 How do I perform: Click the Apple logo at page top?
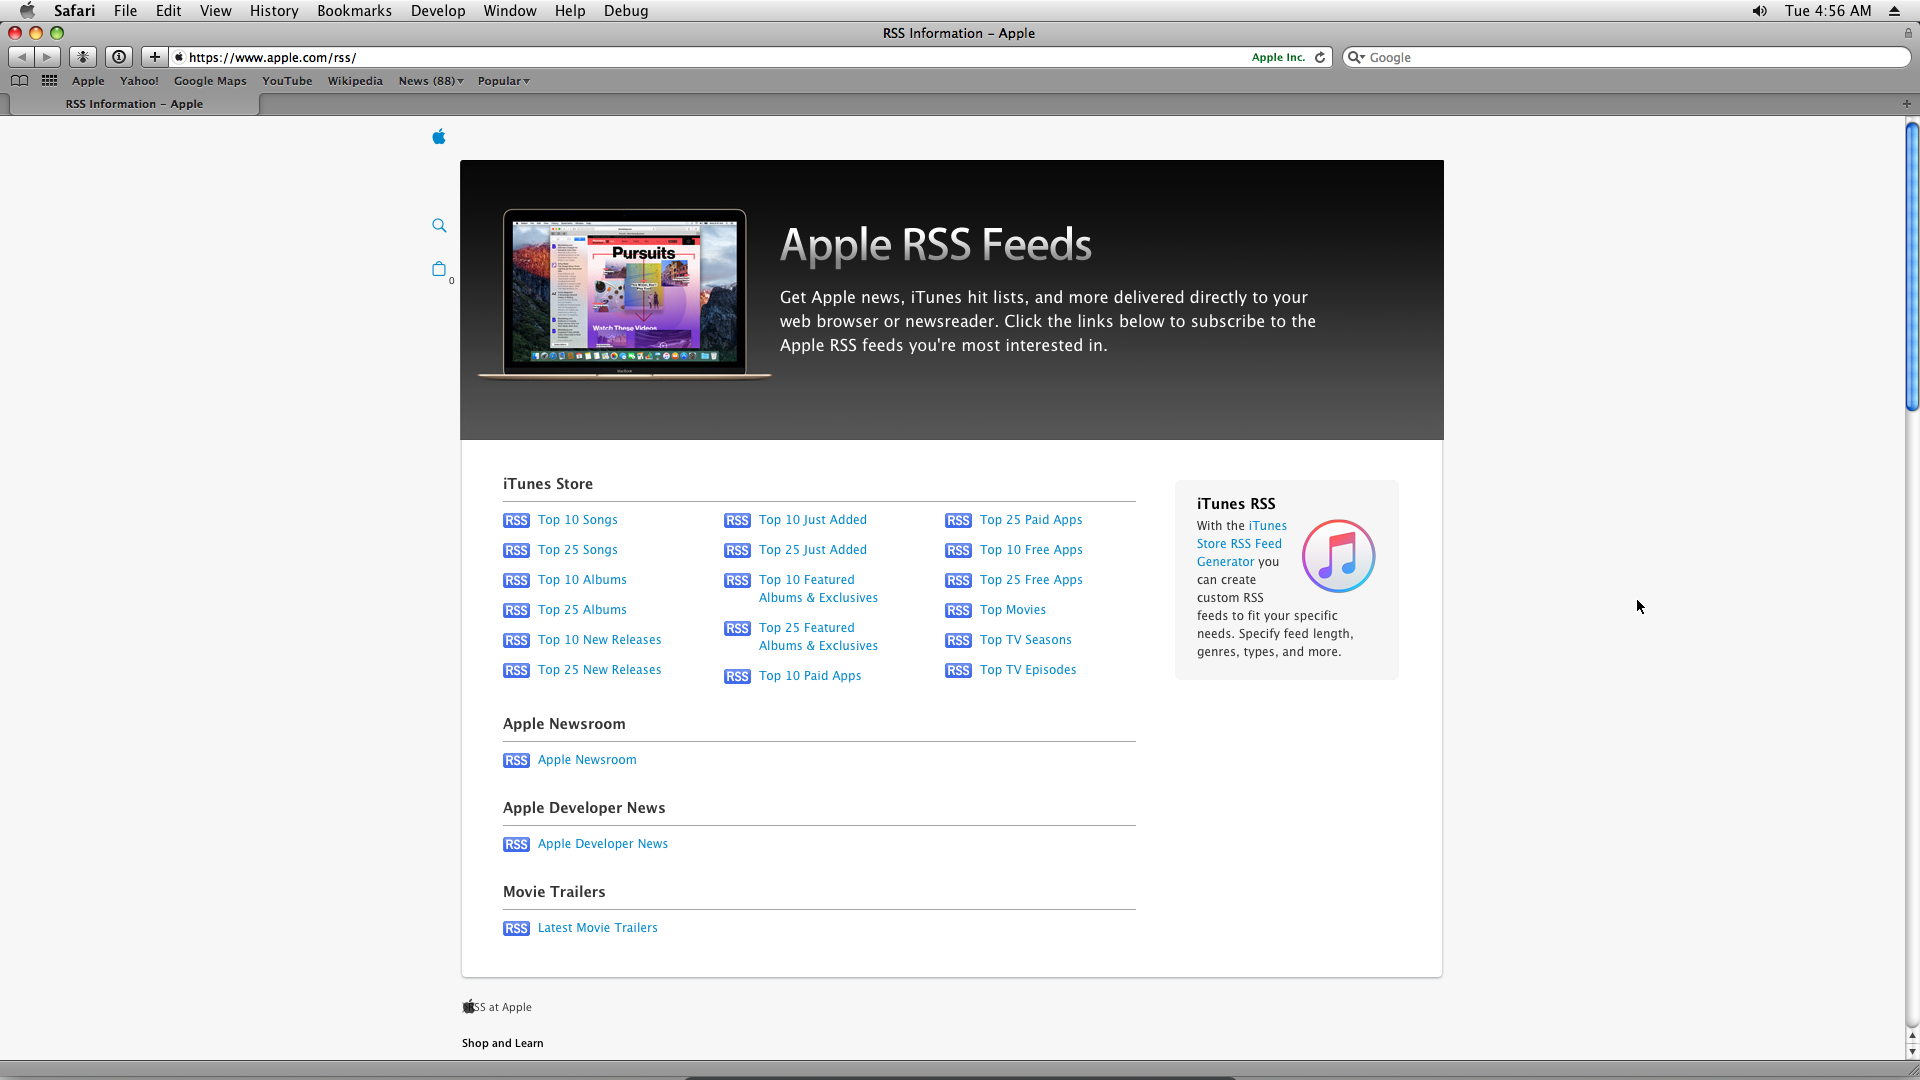click(438, 137)
